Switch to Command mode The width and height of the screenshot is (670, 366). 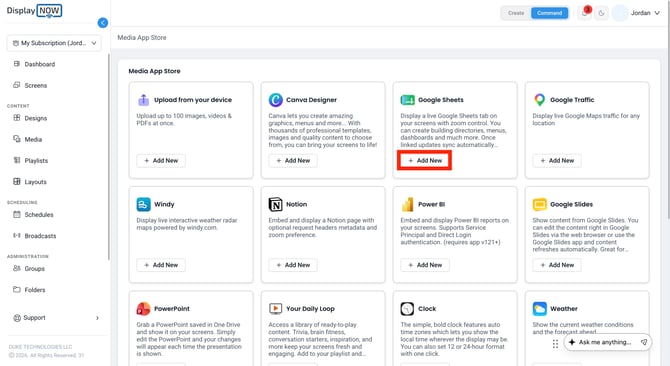[x=550, y=13]
